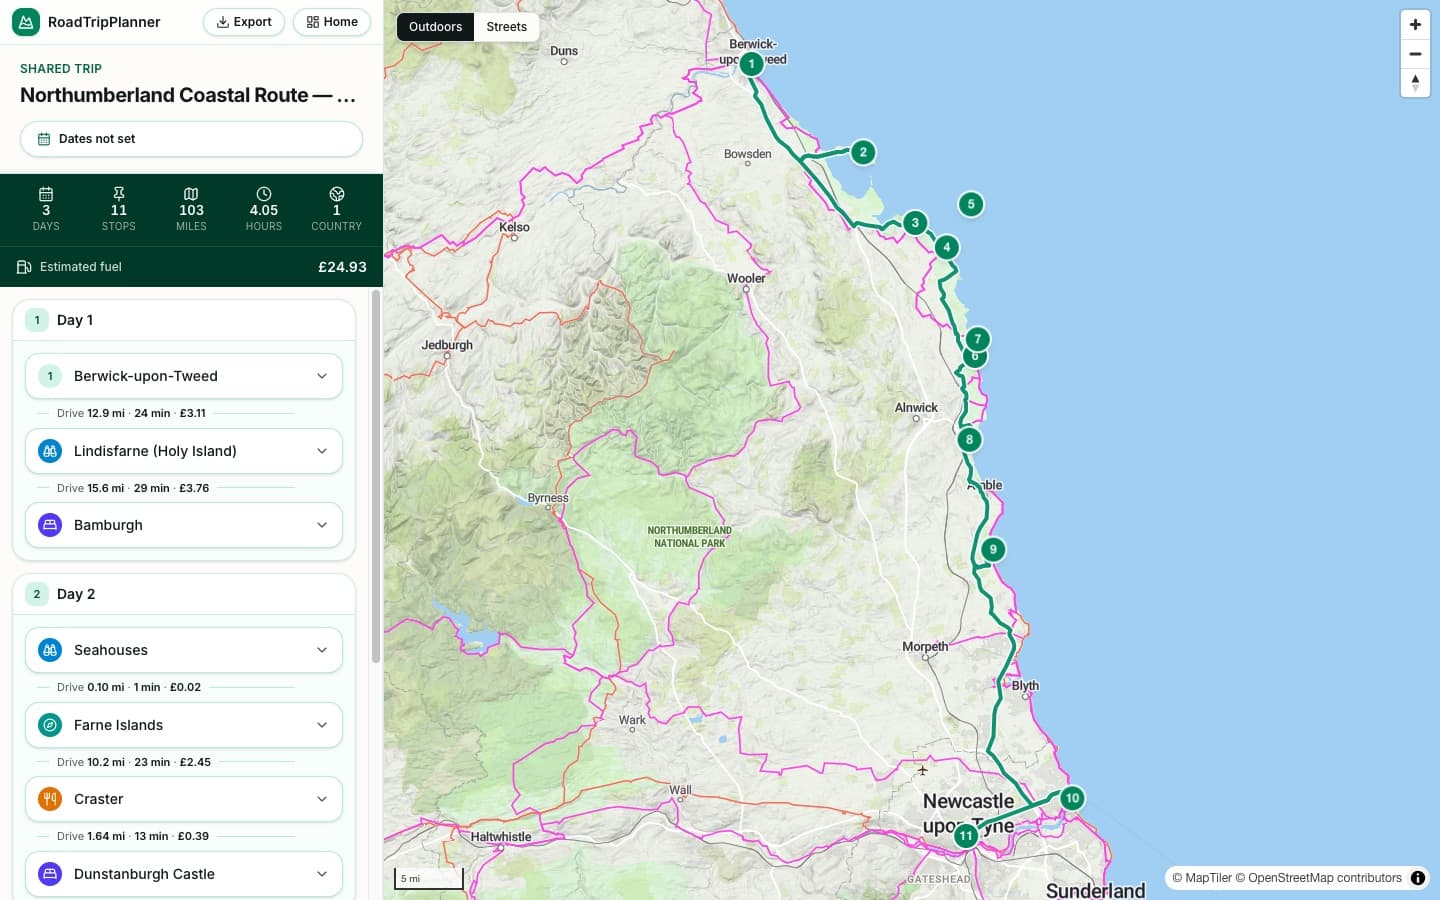This screenshot has width=1440, height=900.
Task: Reset map bearing with compass button
Action: click(1415, 83)
